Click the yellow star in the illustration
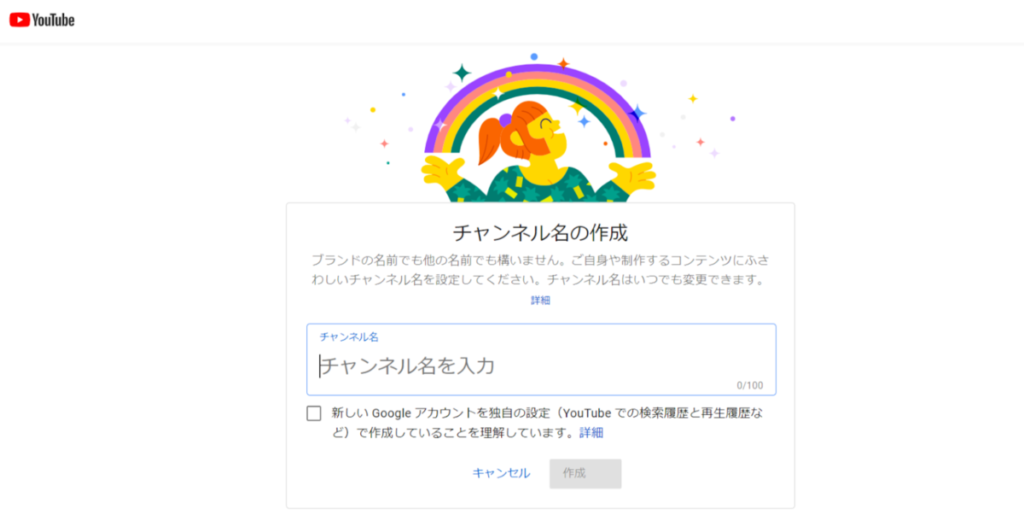Screen dimensions: 1024x515 692,98
